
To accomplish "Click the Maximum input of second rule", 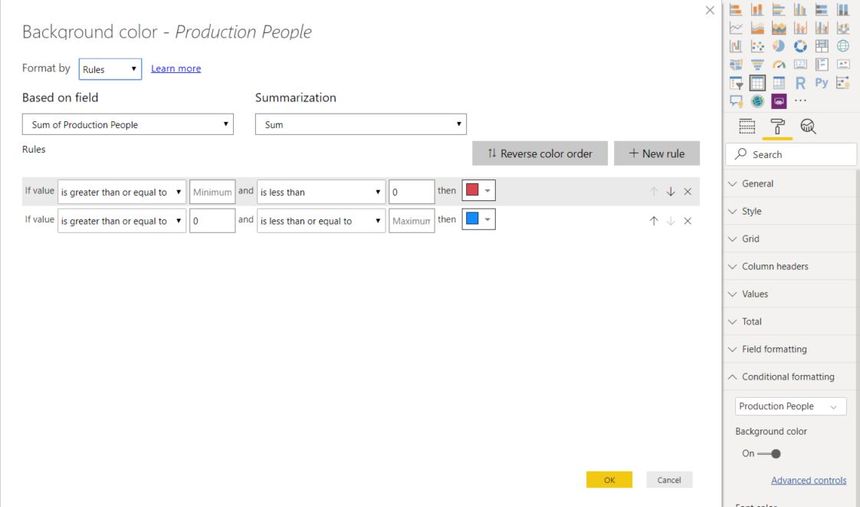I will tap(411, 221).
